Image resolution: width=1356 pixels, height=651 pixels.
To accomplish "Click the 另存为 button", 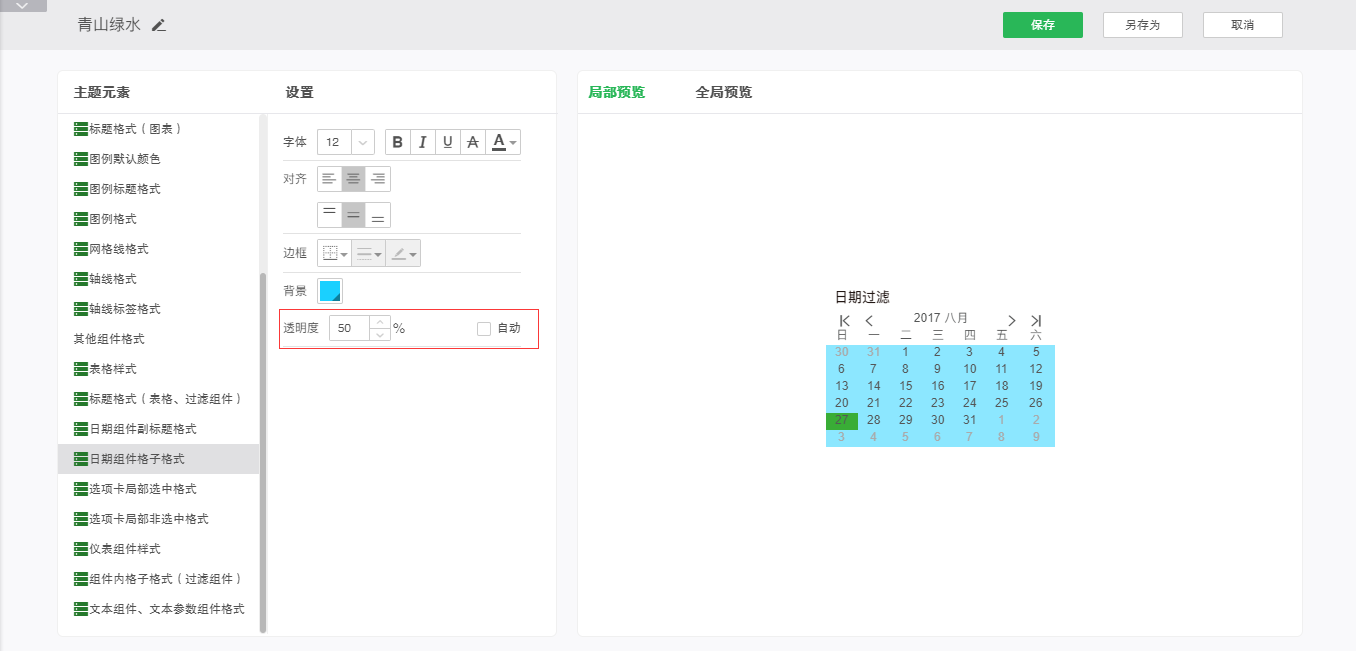I will 1142,25.
